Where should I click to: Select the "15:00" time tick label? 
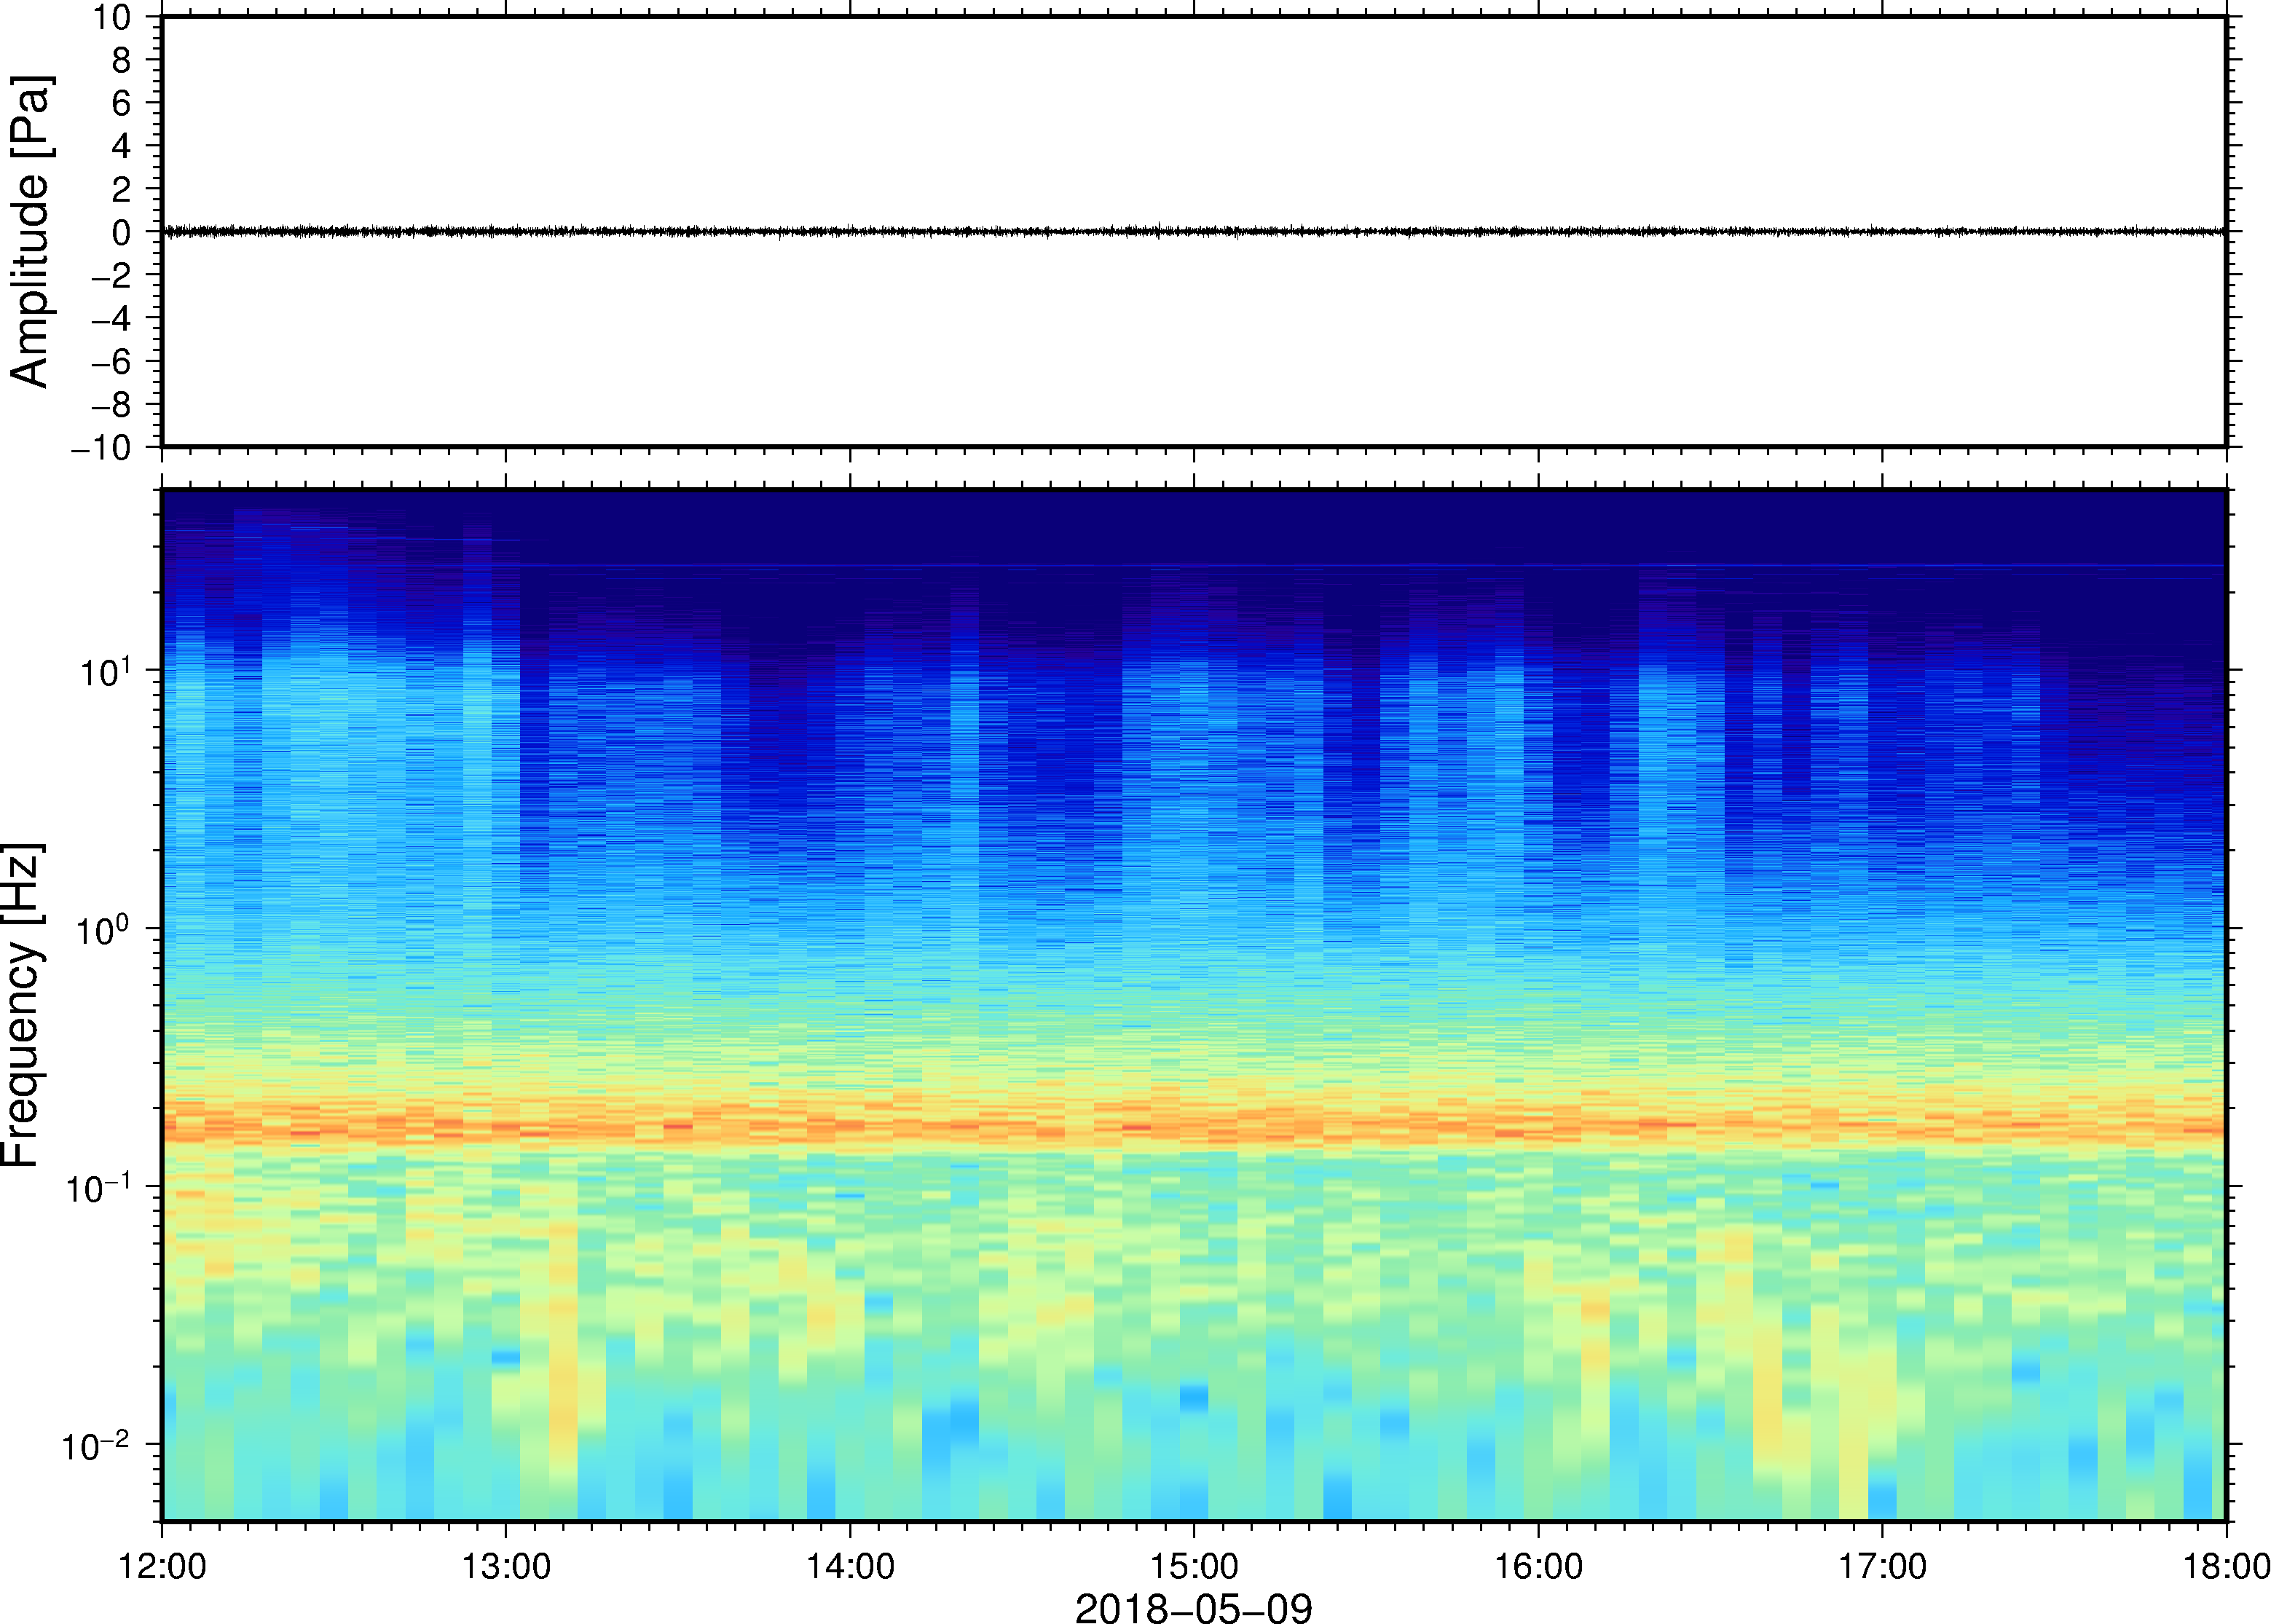click(1194, 1566)
